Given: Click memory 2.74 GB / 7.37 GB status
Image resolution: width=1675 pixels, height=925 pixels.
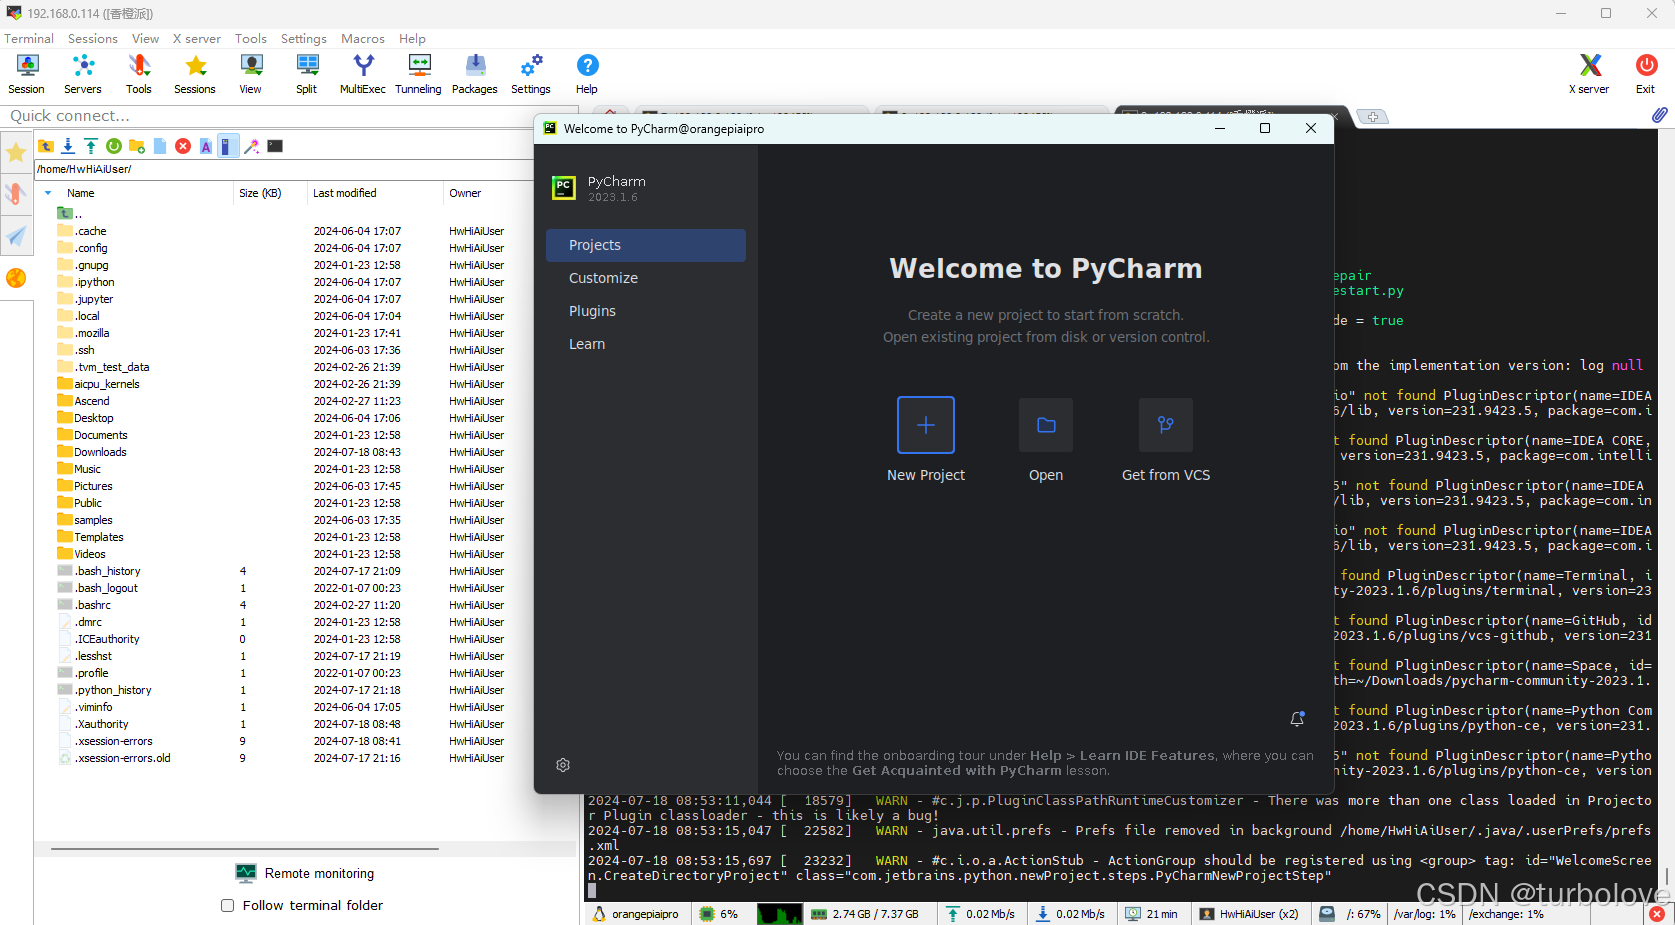Looking at the screenshot, I should 865,914.
